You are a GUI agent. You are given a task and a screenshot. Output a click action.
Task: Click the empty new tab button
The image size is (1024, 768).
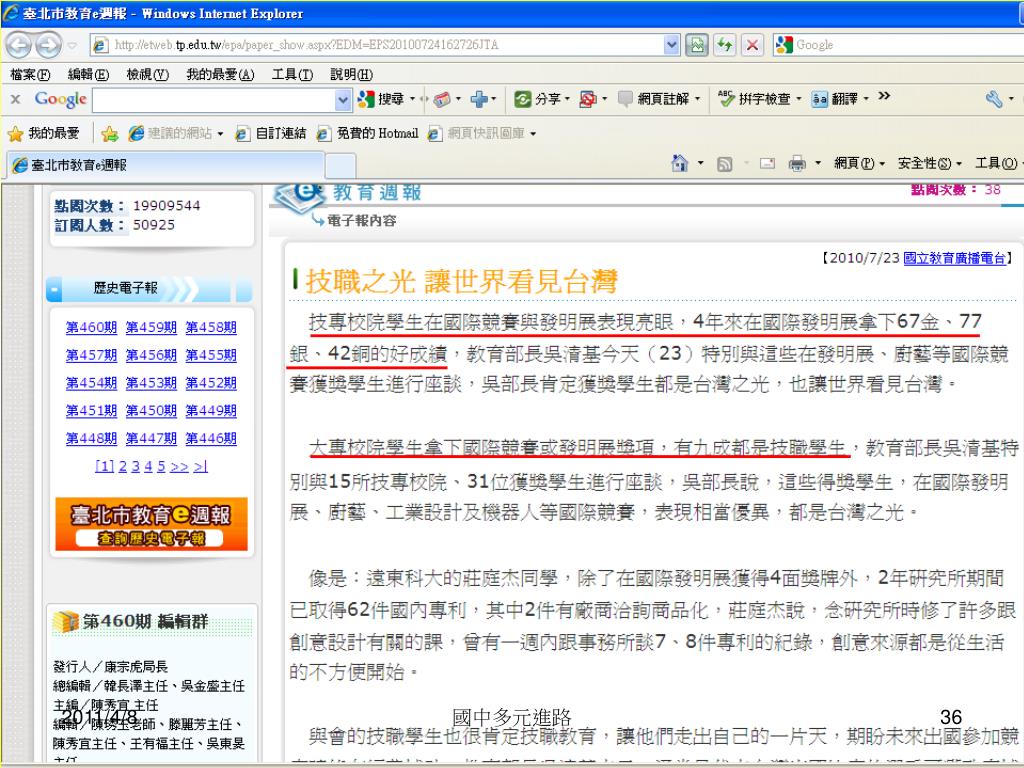[340, 166]
